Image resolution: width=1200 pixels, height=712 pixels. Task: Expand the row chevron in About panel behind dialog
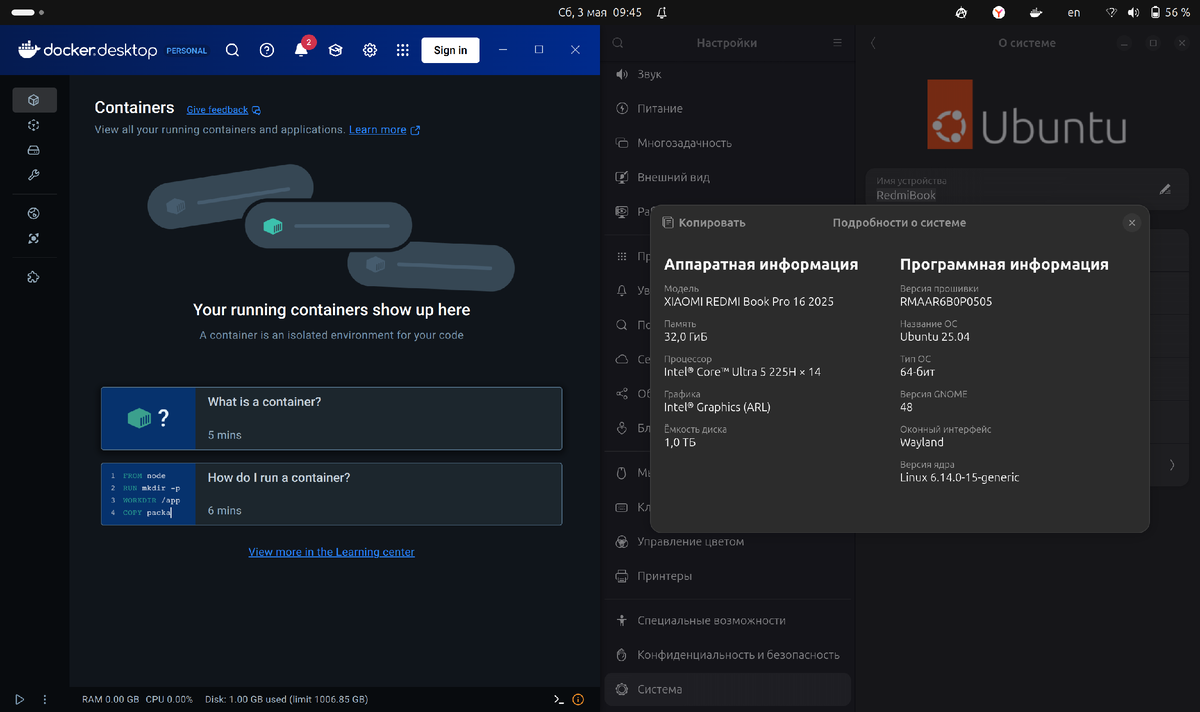(1171, 464)
